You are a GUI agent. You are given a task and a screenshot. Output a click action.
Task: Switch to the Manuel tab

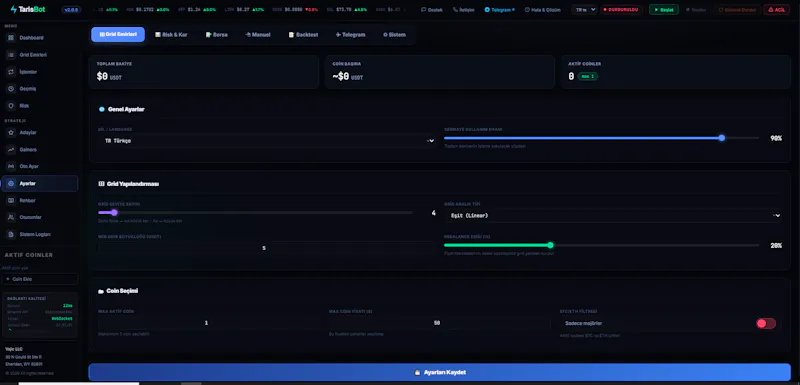pos(258,35)
